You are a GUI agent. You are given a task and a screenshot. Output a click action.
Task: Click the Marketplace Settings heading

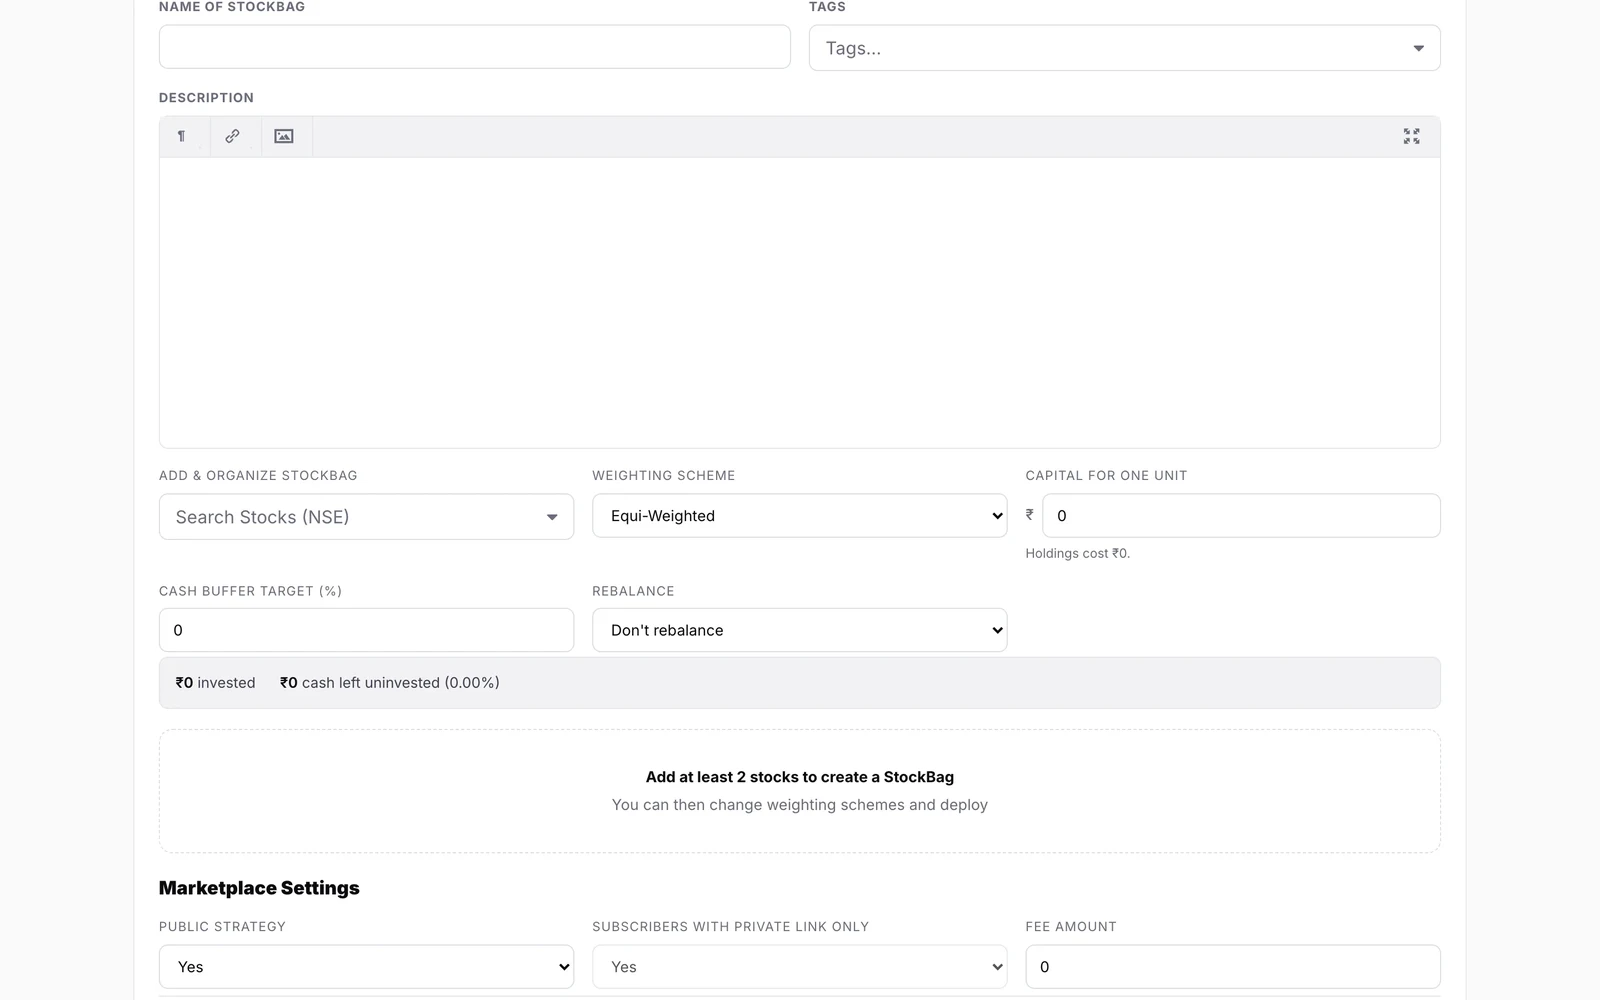(259, 888)
